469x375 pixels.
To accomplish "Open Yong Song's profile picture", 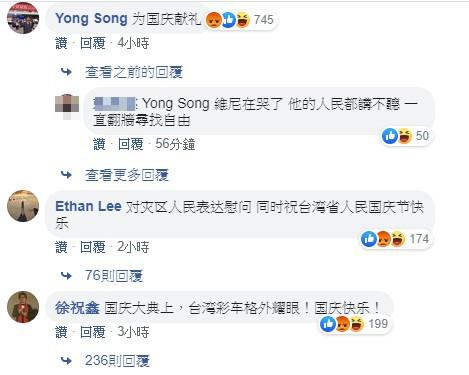I will (23, 18).
